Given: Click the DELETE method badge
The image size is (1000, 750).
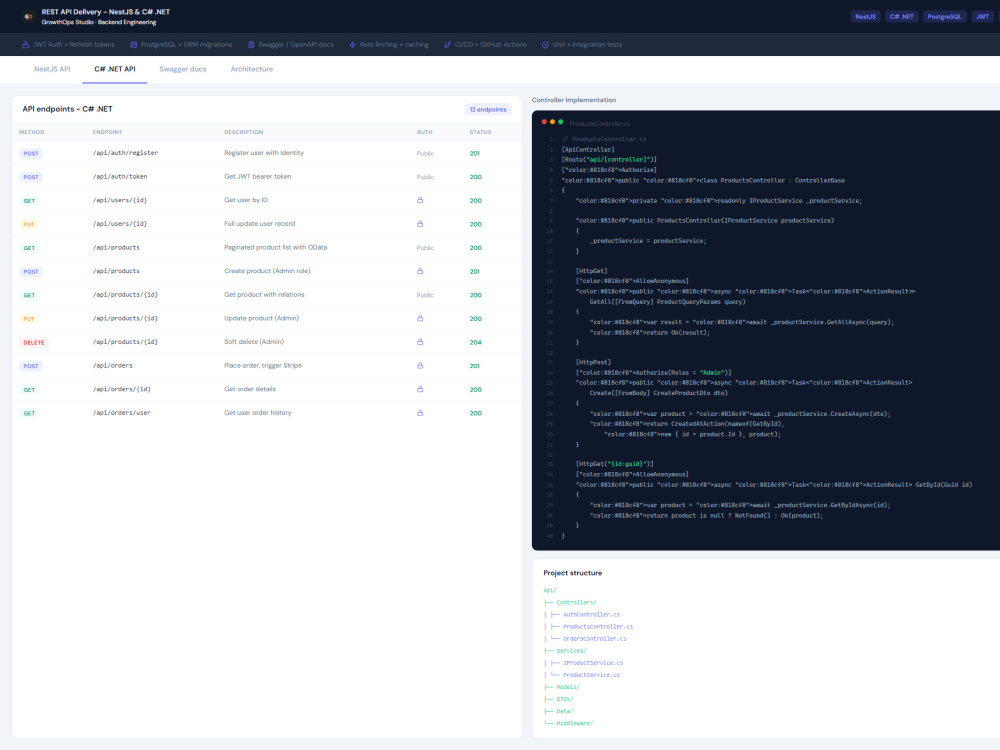Looking at the screenshot, I should (34, 342).
